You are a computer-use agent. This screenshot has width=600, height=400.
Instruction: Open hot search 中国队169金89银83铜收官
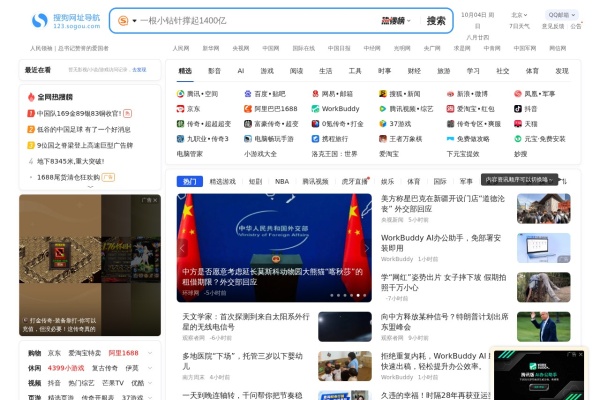pos(79,113)
